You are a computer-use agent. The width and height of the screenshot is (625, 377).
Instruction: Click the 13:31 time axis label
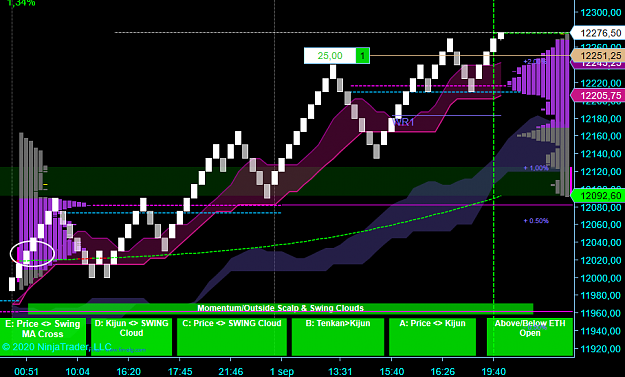(340, 372)
